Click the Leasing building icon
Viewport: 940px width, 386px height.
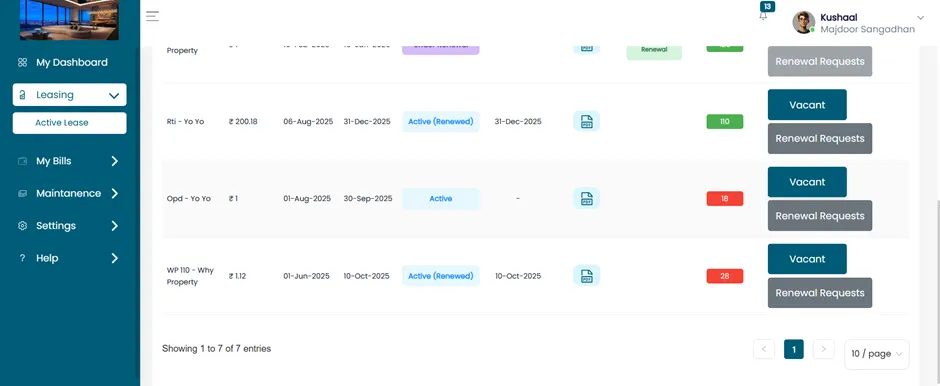22,95
